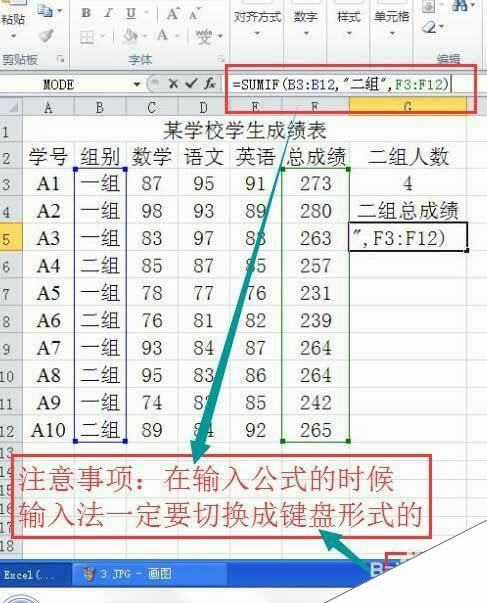Select row 5 header
The image size is (487, 603).
coord(11,239)
